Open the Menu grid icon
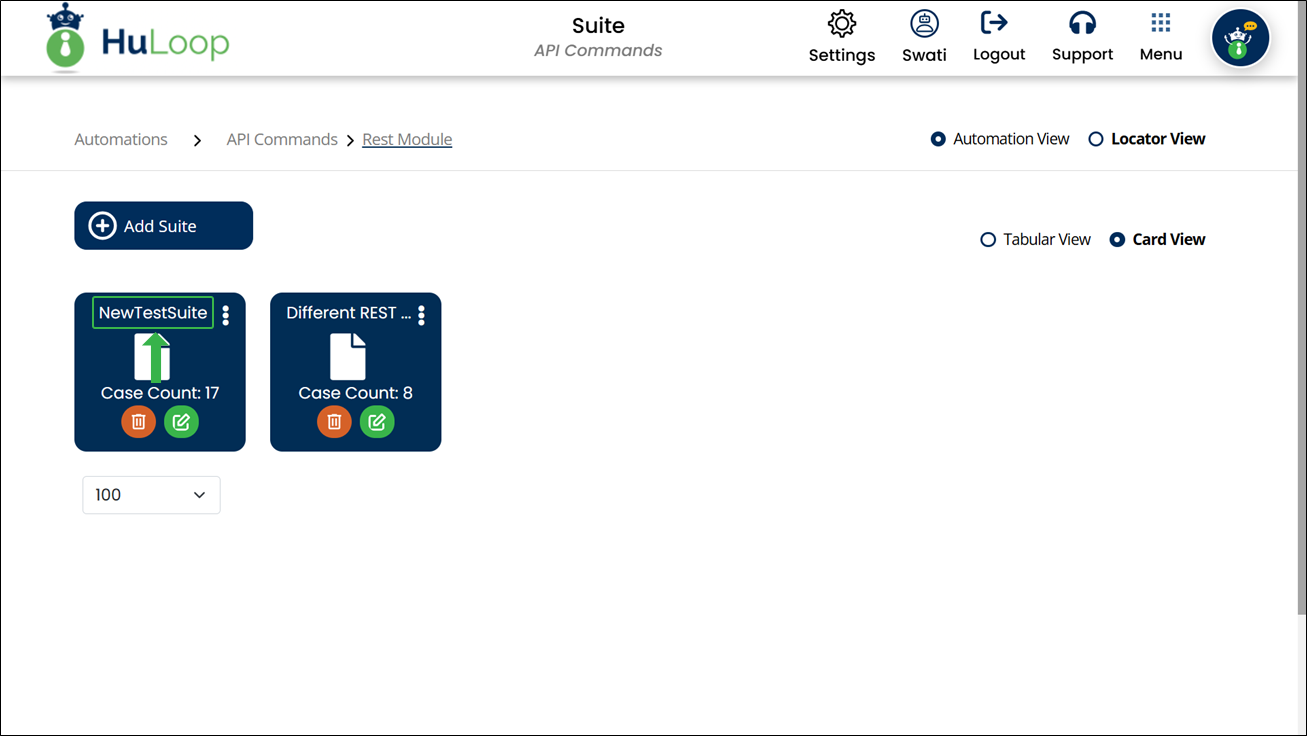This screenshot has height=736, width=1307. 1160,22
